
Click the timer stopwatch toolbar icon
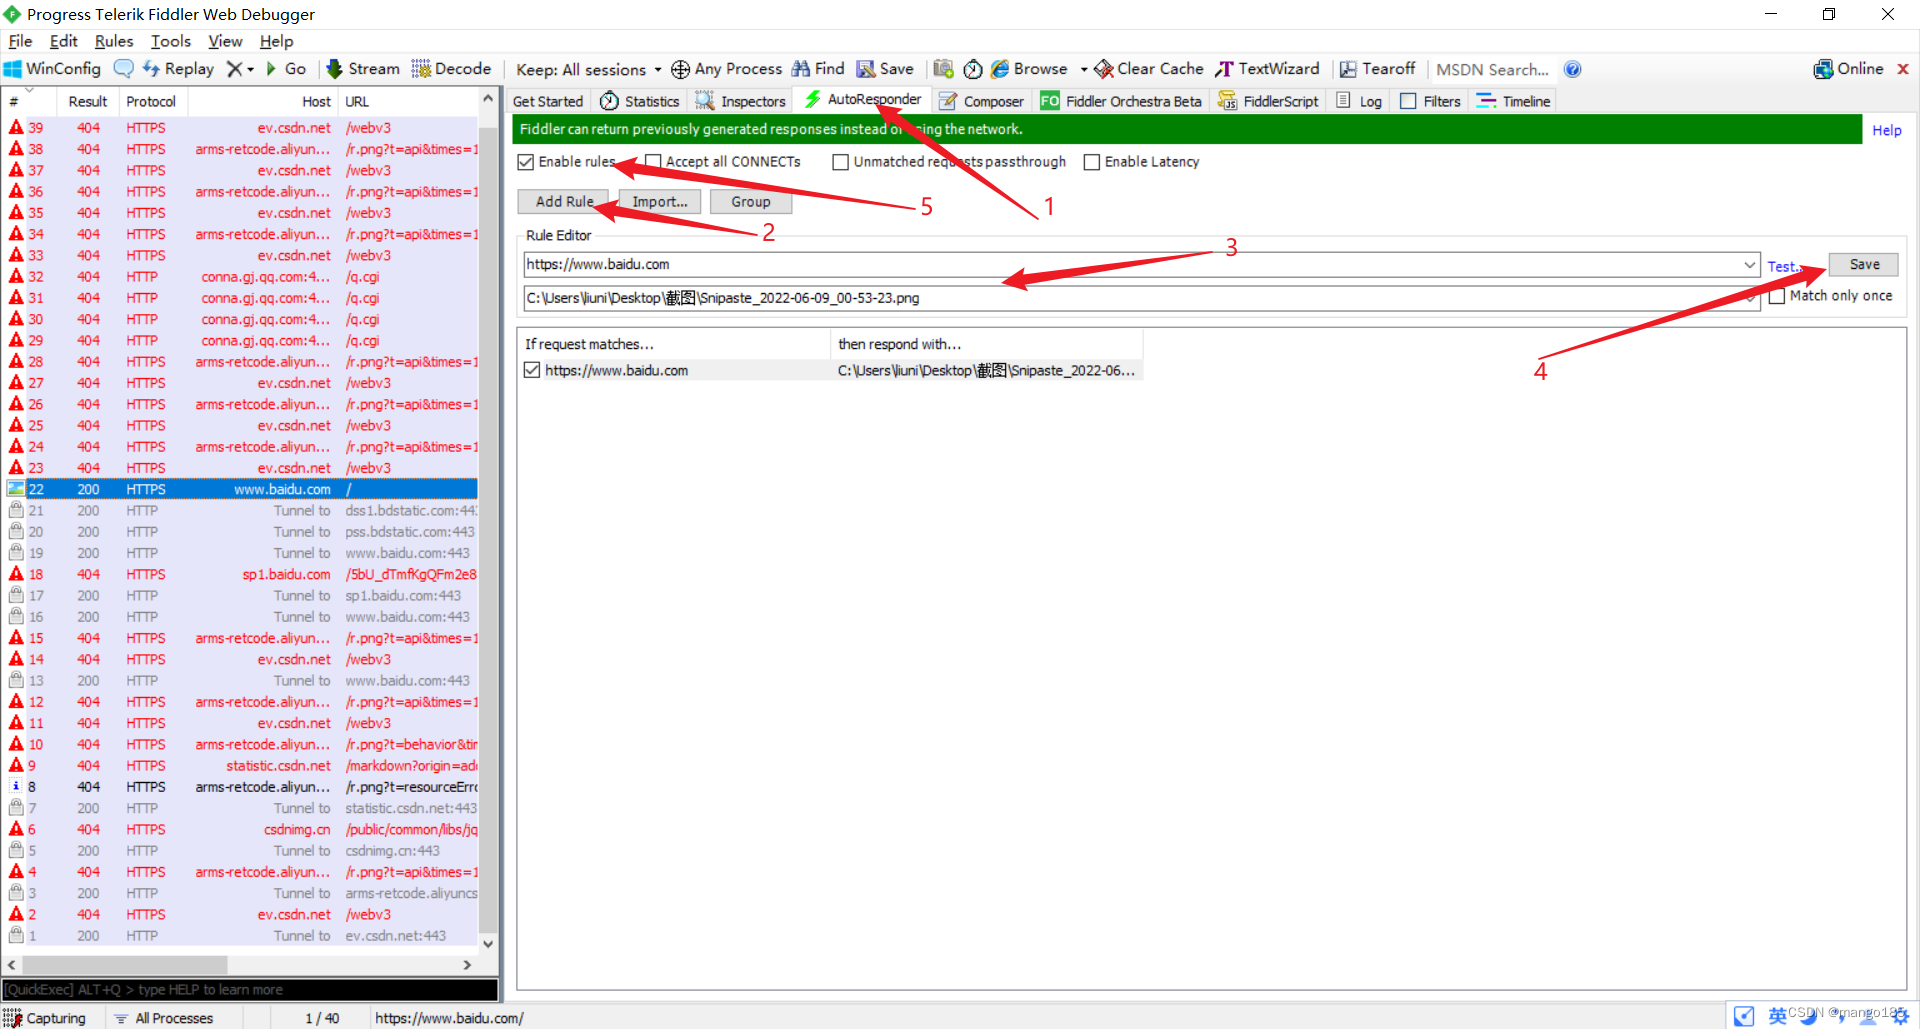[973, 69]
